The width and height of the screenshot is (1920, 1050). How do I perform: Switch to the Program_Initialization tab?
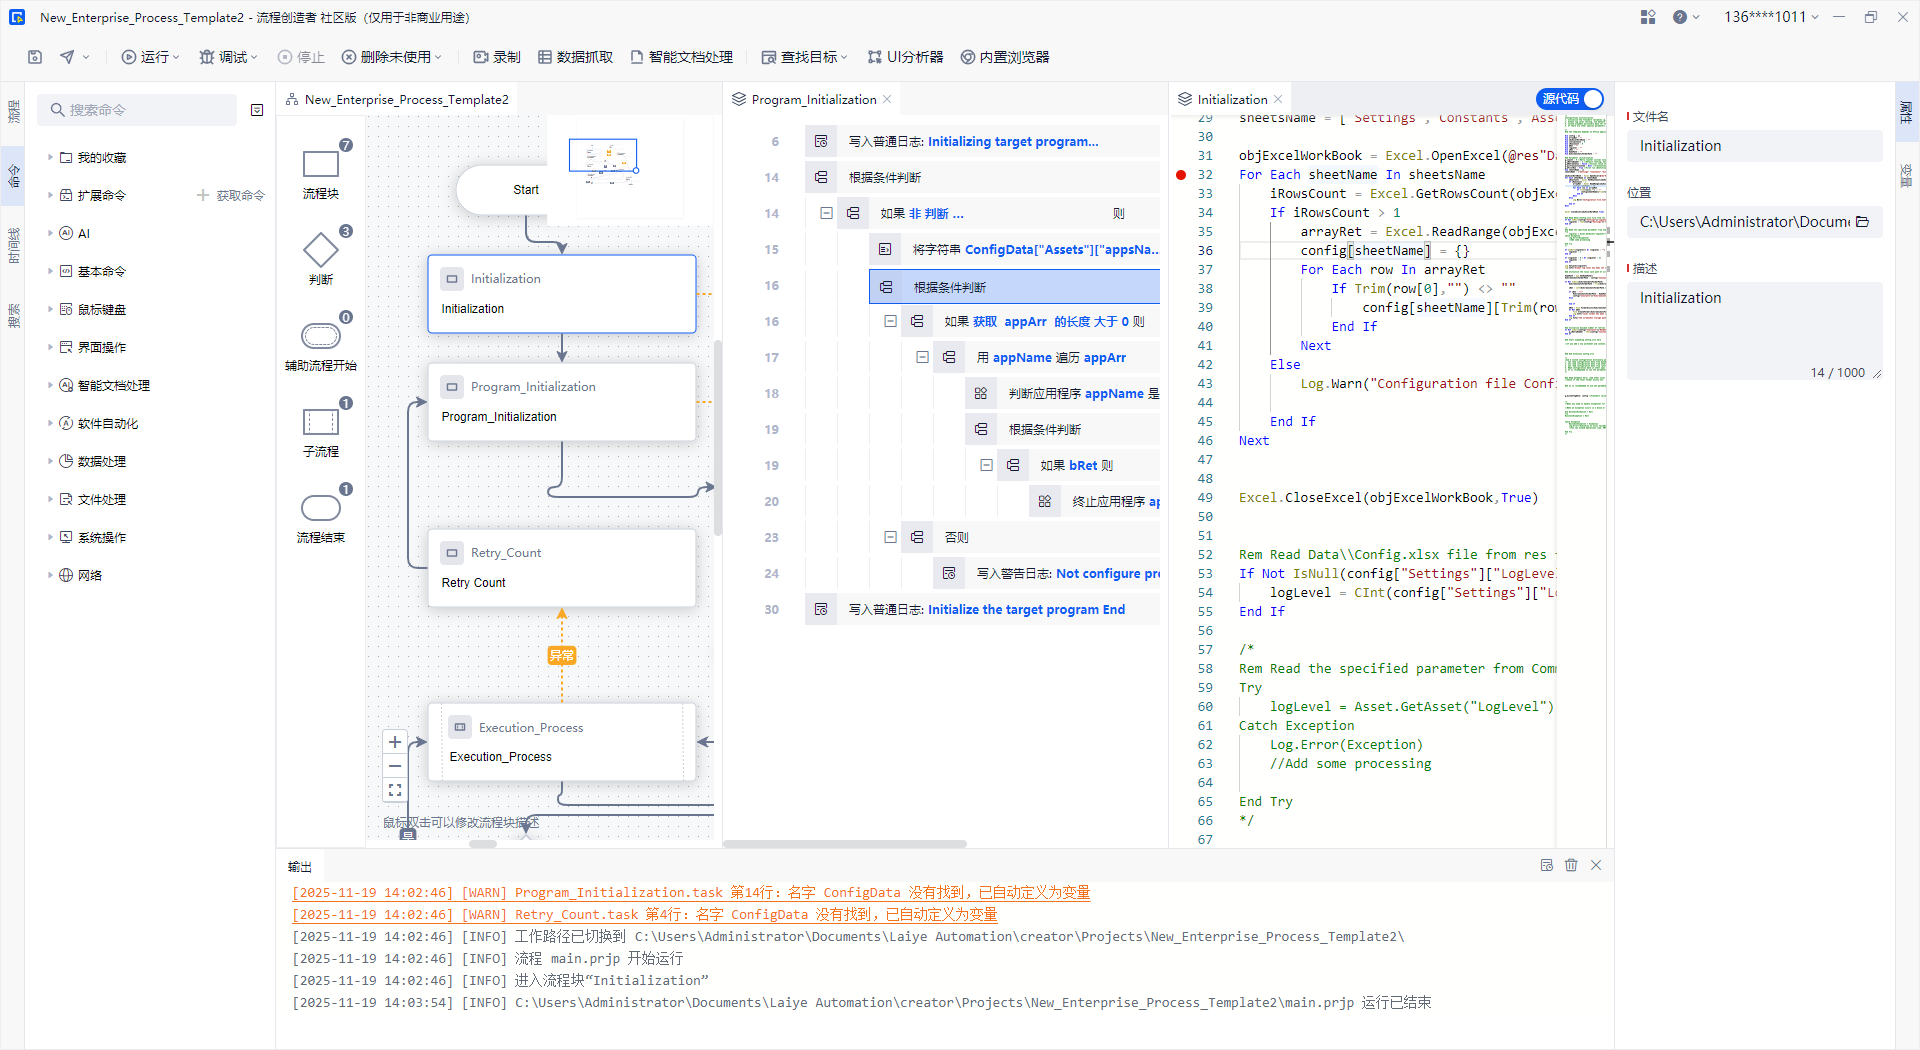click(812, 100)
